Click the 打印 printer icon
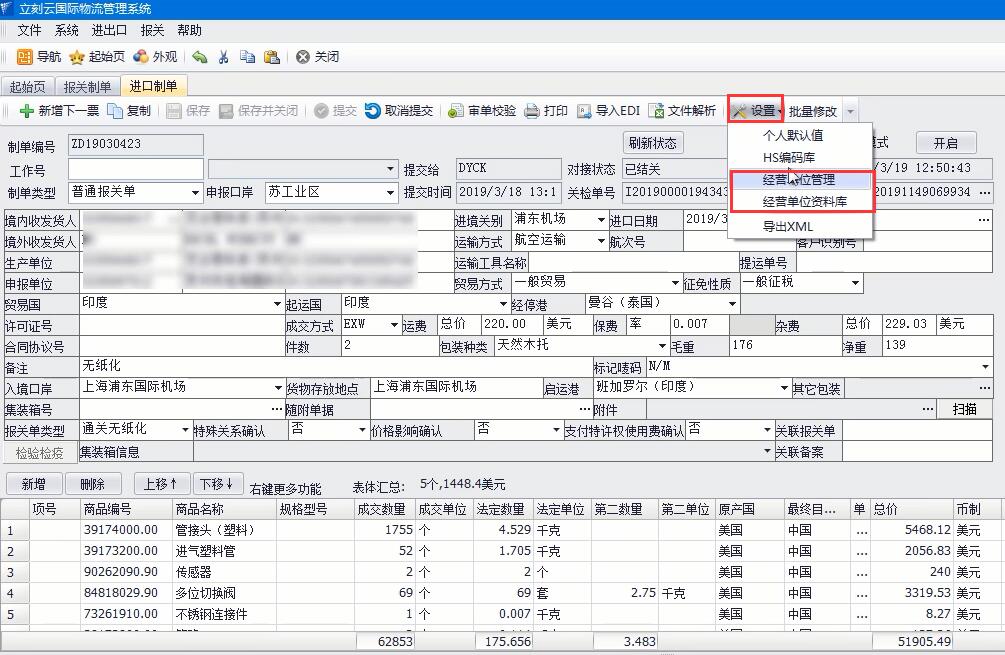The image size is (1005, 655). click(532, 111)
